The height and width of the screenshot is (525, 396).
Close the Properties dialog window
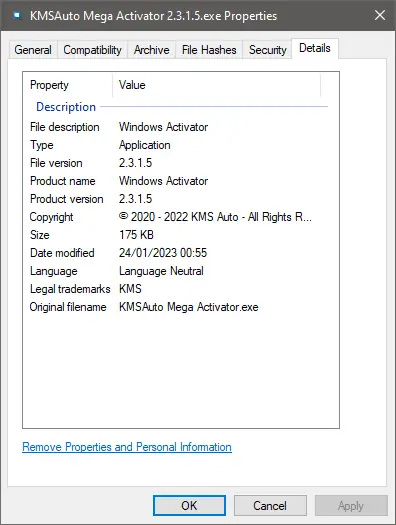(x=380, y=15)
